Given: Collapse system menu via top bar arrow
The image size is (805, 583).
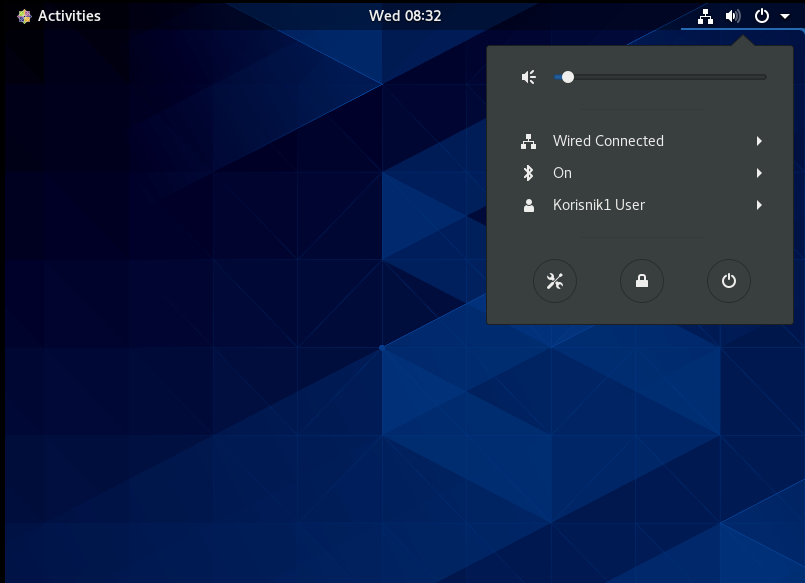Looking at the screenshot, I should [x=785, y=16].
